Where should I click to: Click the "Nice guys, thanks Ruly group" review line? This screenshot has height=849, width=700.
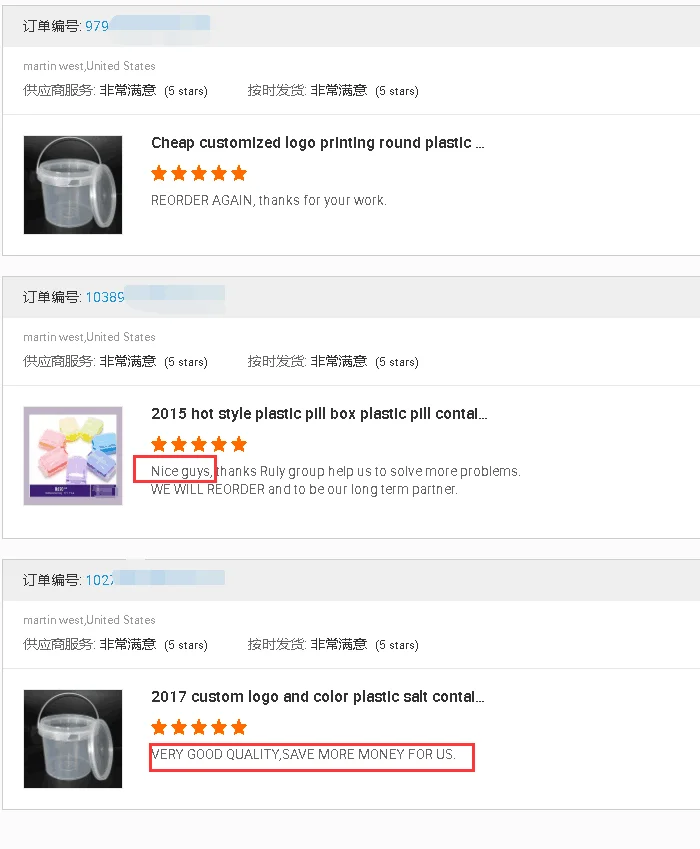point(335,471)
